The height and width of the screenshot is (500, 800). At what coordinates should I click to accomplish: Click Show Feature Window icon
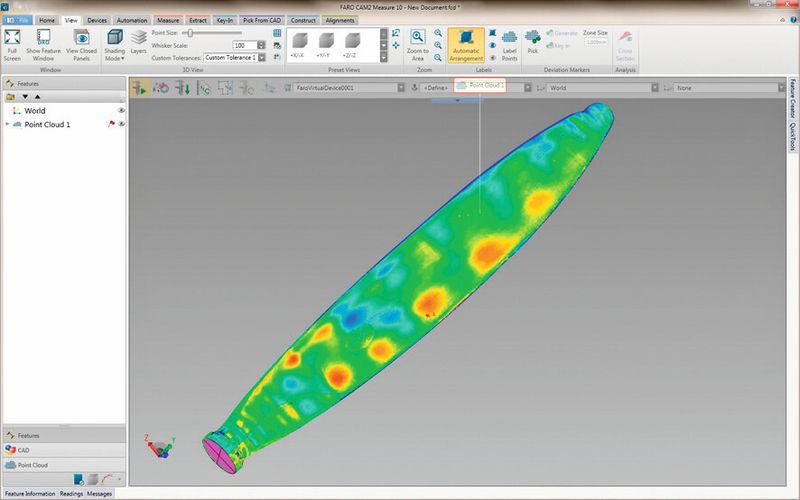(x=43, y=37)
